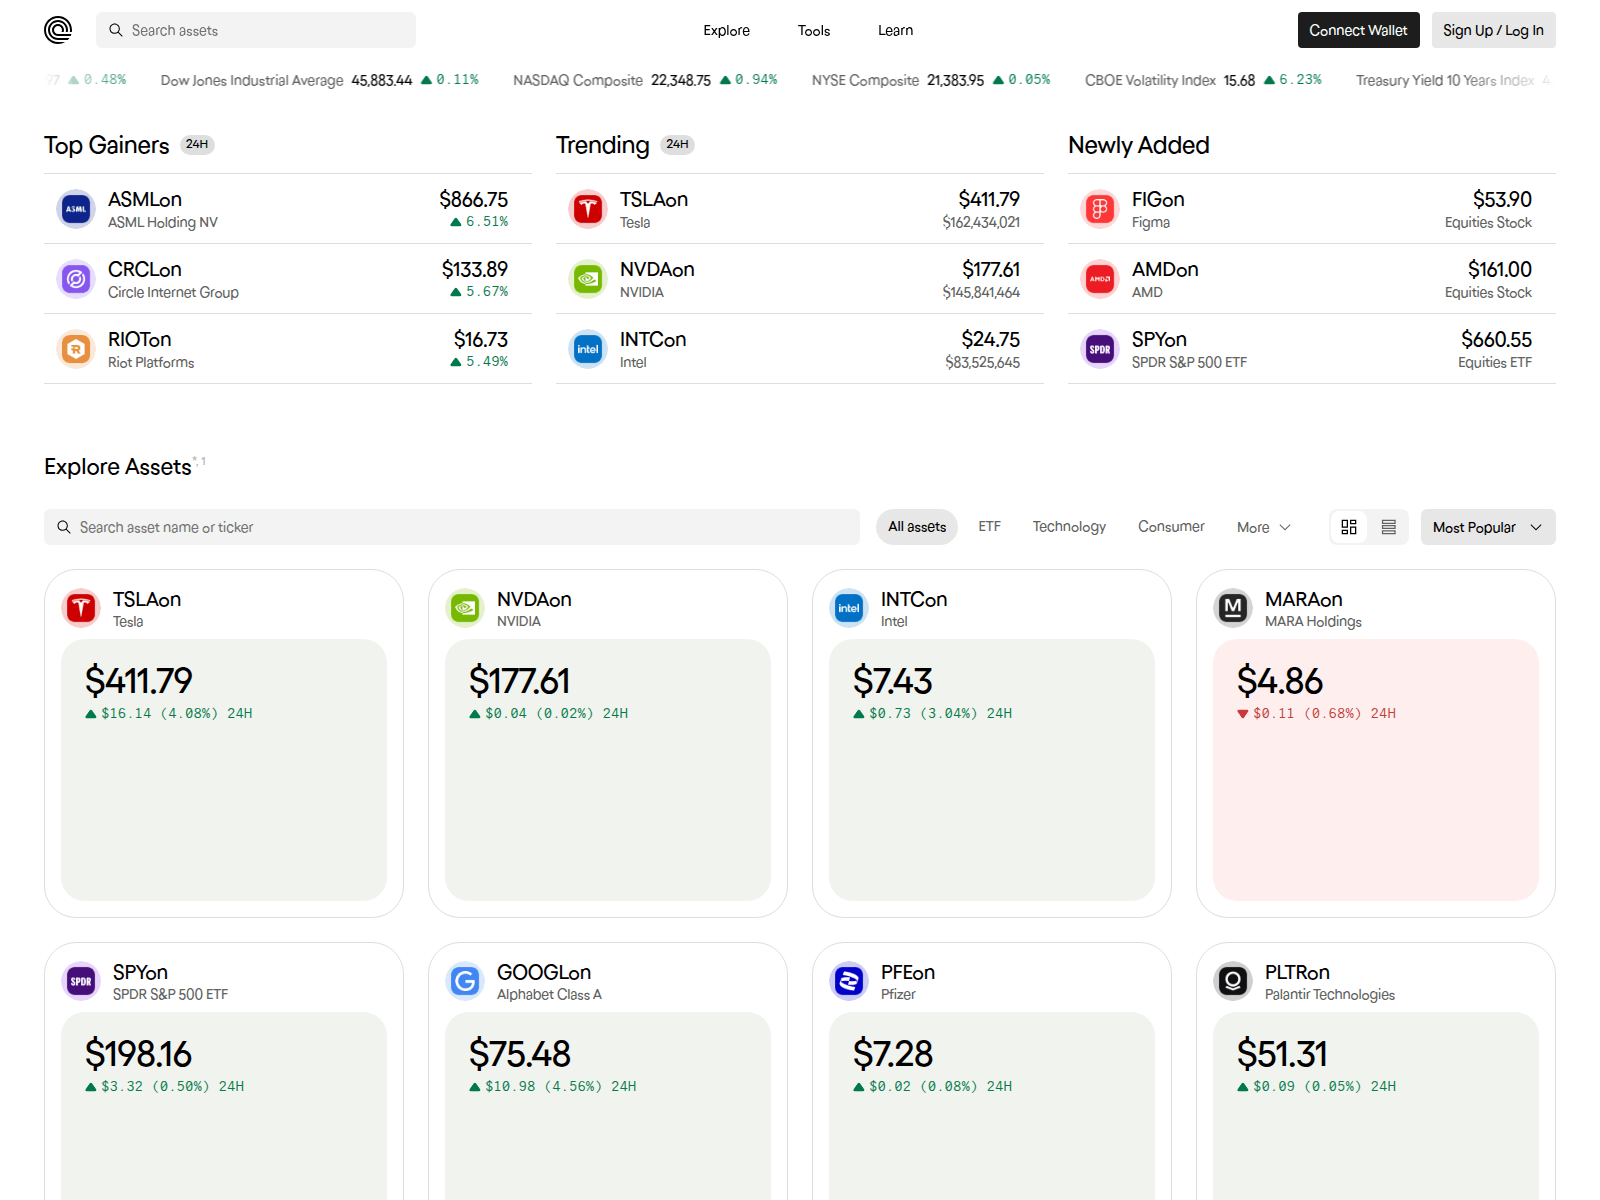This screenshot has width=1600, height=1200.
Task: Open ASMLon row in Top Gainers
Action: click(x=288, y=209)
